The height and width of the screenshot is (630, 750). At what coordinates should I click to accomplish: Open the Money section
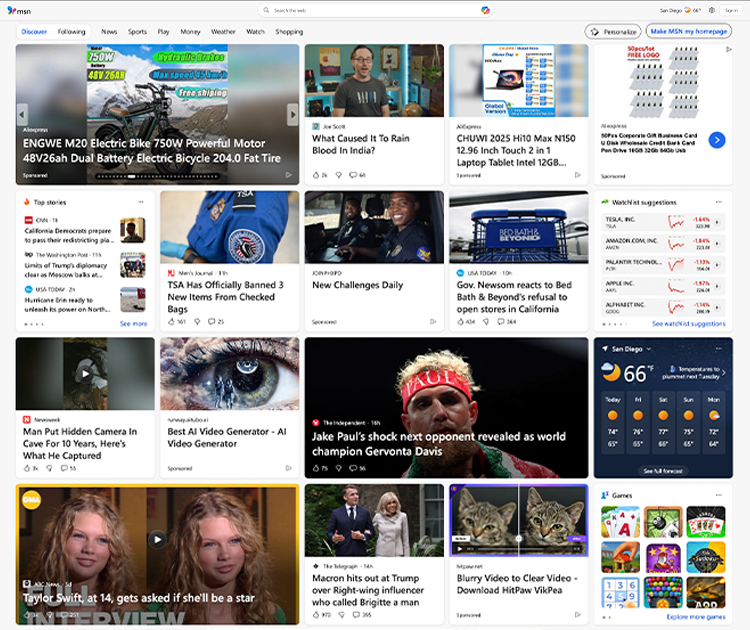pyautogui.click(x=190, y=32)
